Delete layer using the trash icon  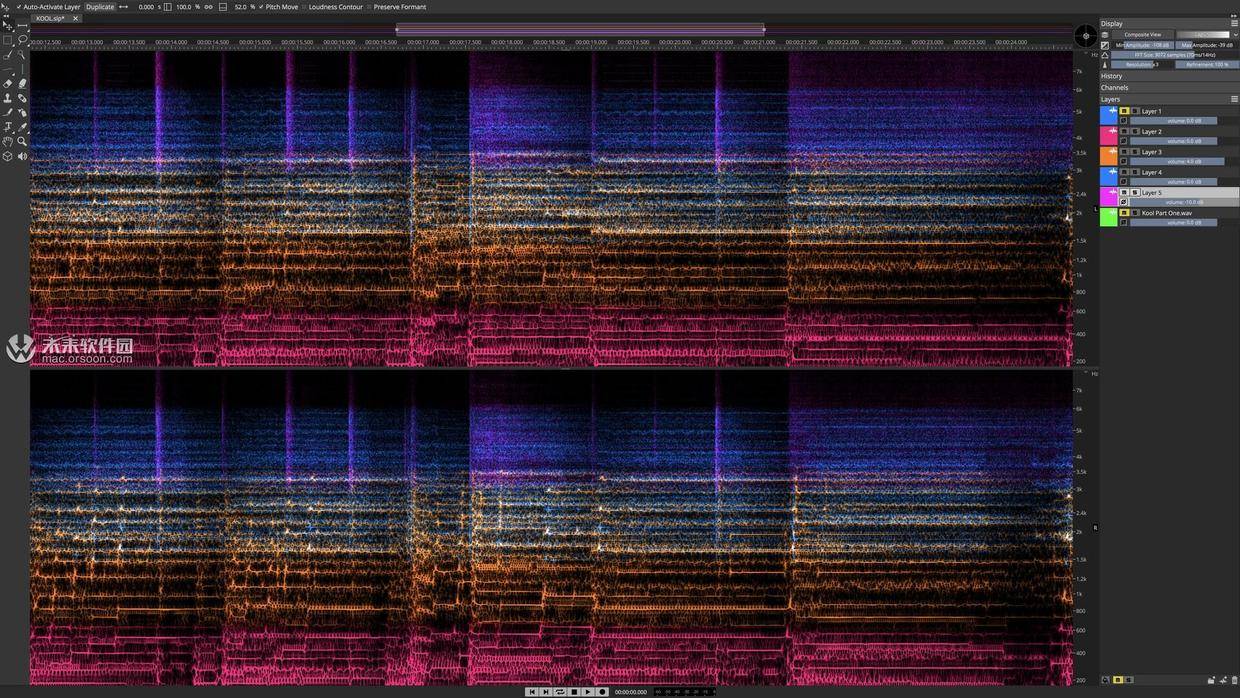1234,680
